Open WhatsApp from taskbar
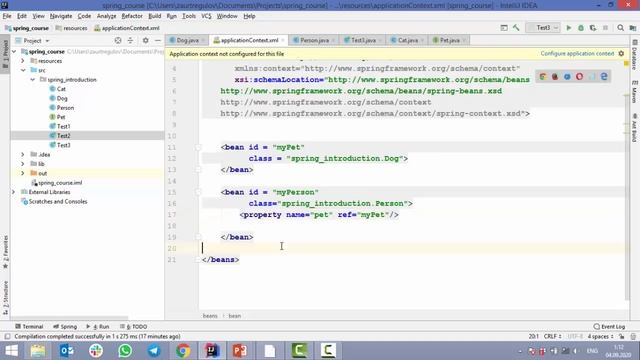Viewport: 640px width, 360px height. [x=125, y=351]
